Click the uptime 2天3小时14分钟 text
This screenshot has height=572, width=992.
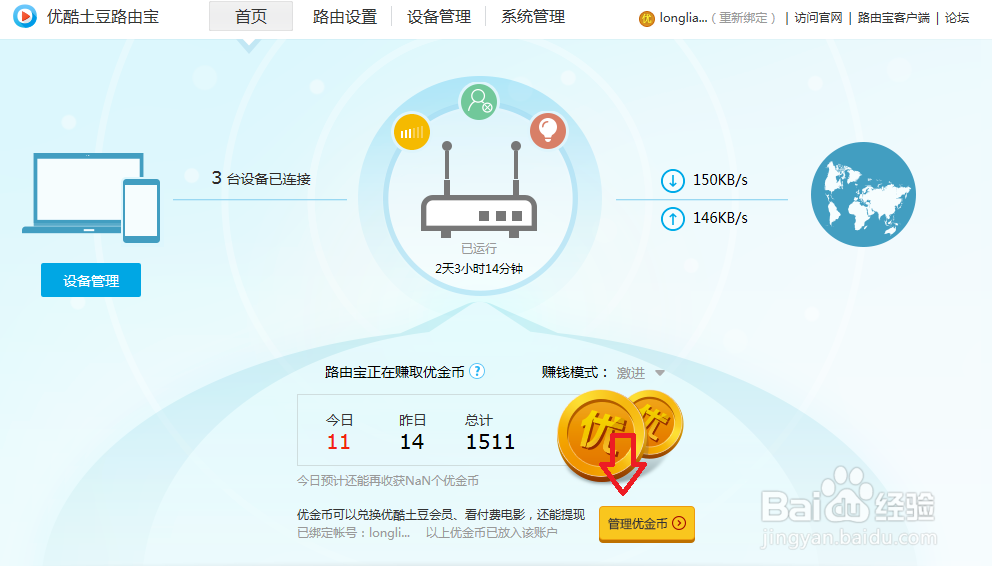pyautogui.click(x=479, y=268)
